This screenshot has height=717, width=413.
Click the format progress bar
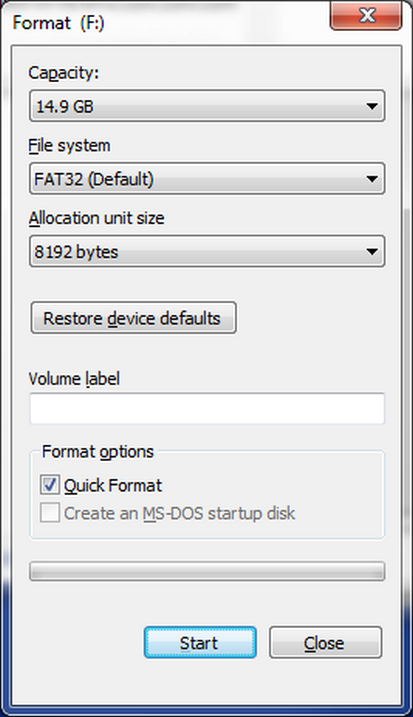coord(207,572)
